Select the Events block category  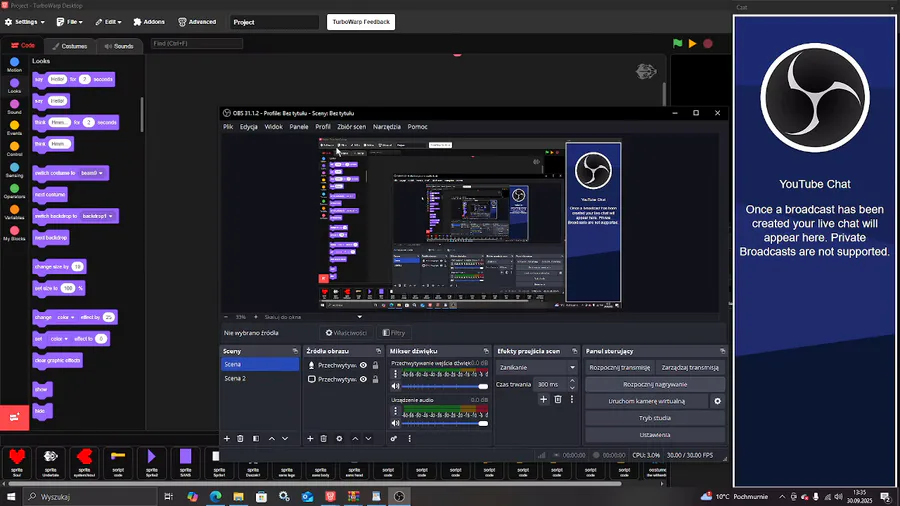pyautogui.click(x=14, y=129)
